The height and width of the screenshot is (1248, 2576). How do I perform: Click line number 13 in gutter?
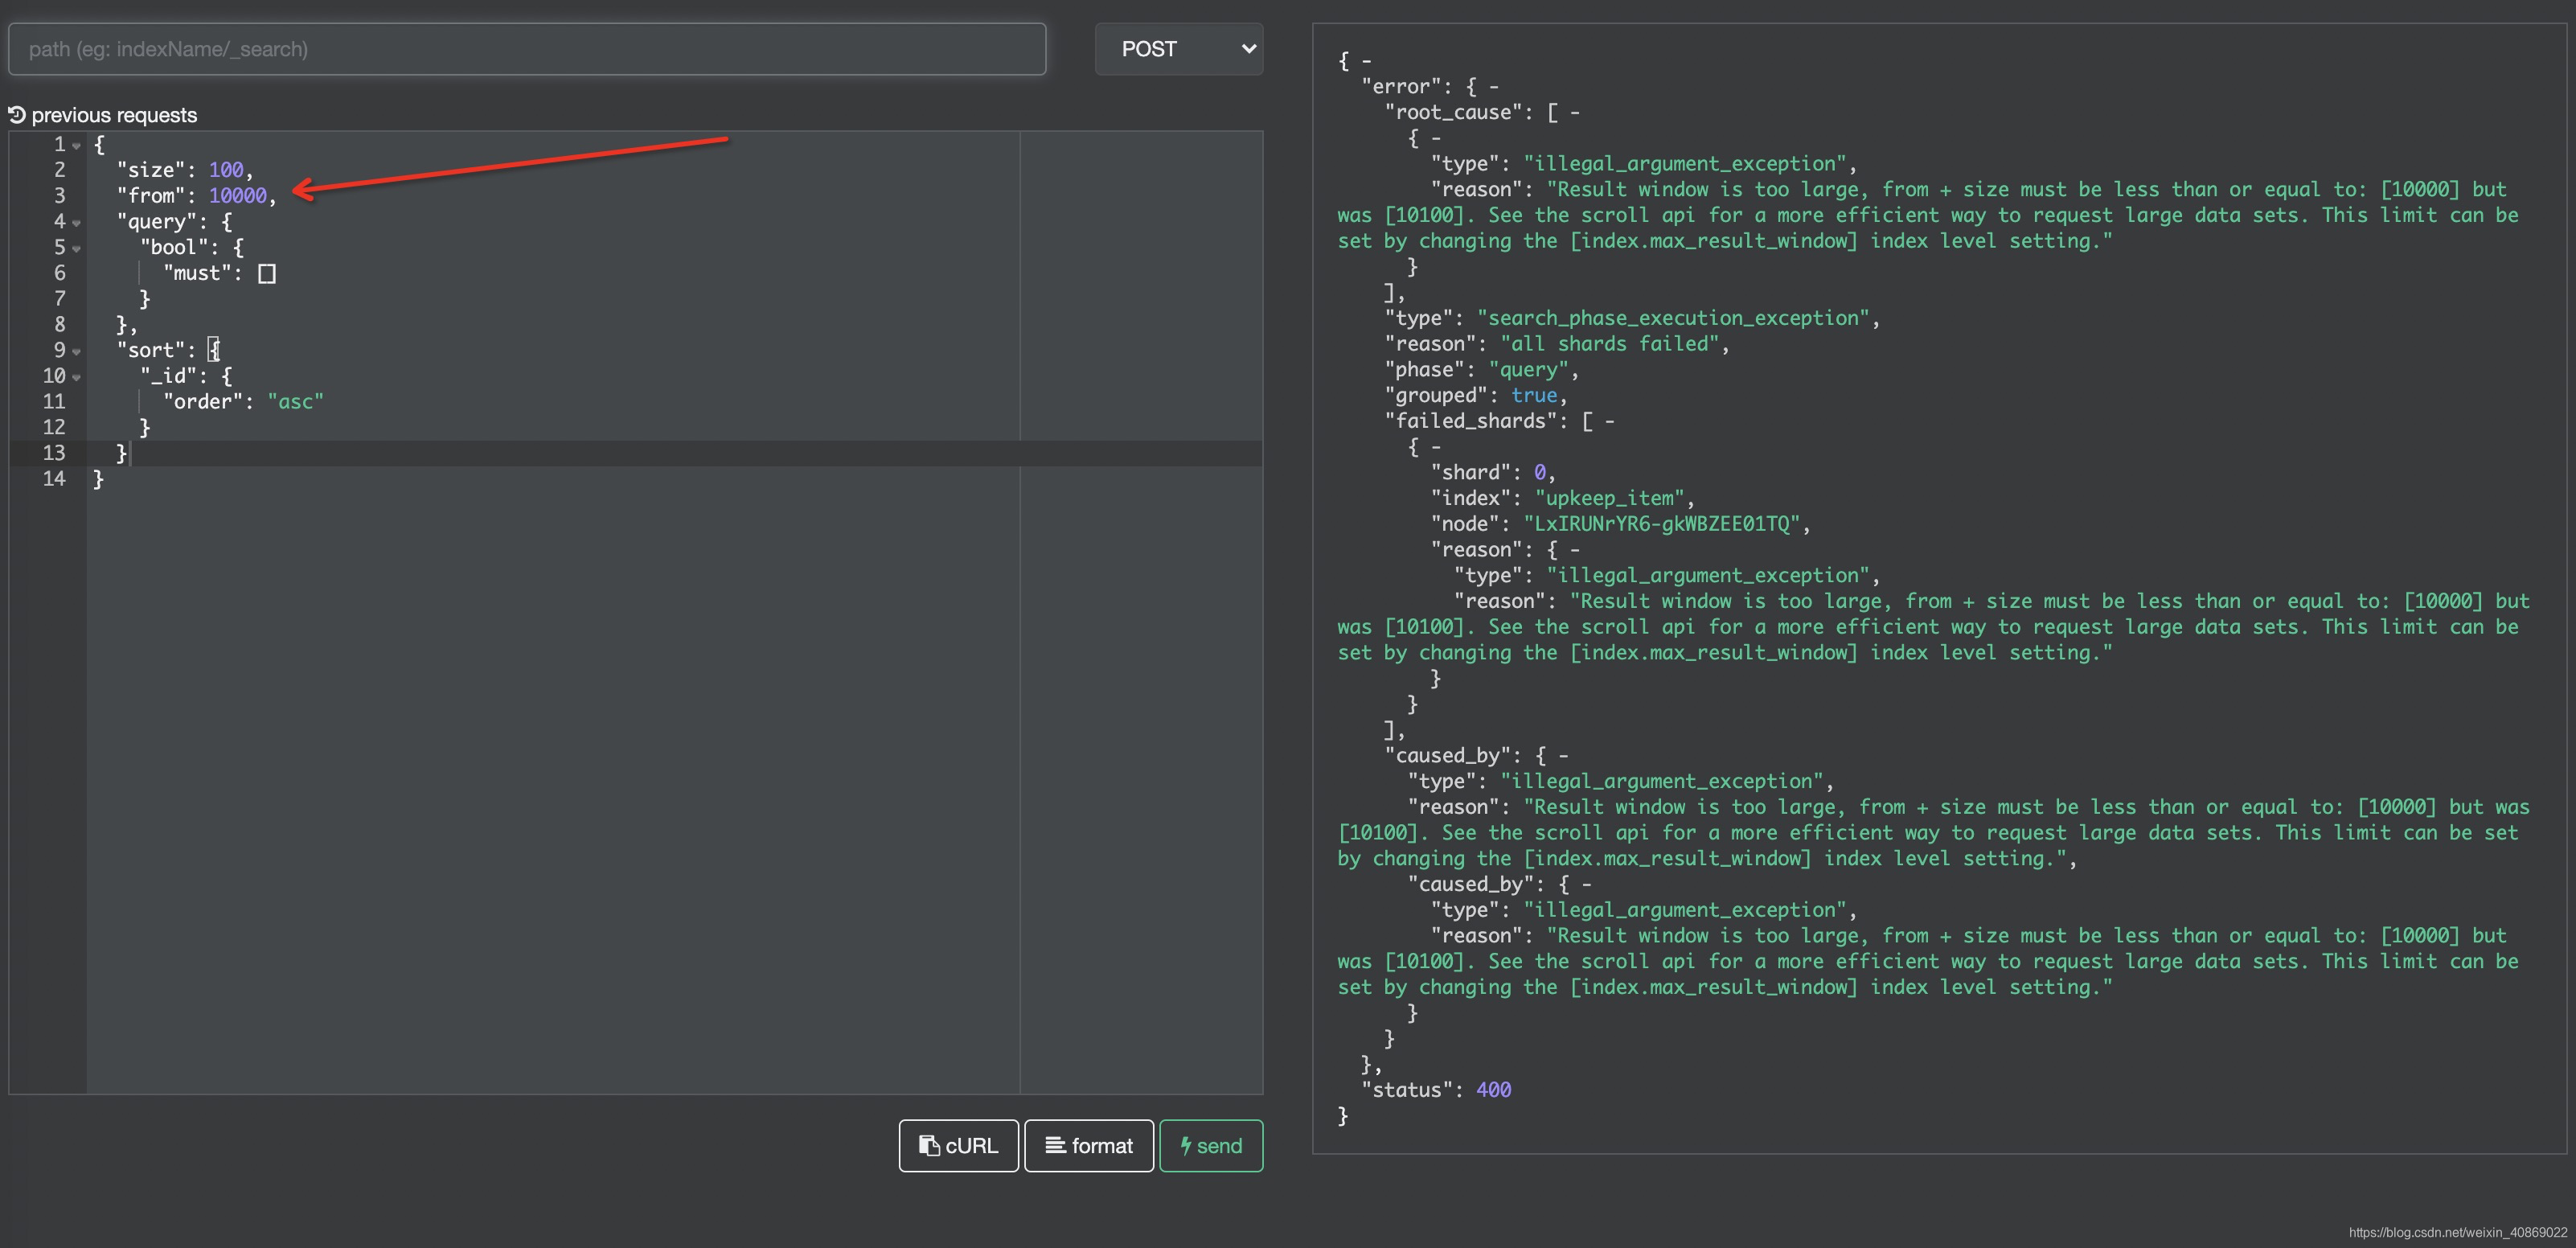pos(54,453)
